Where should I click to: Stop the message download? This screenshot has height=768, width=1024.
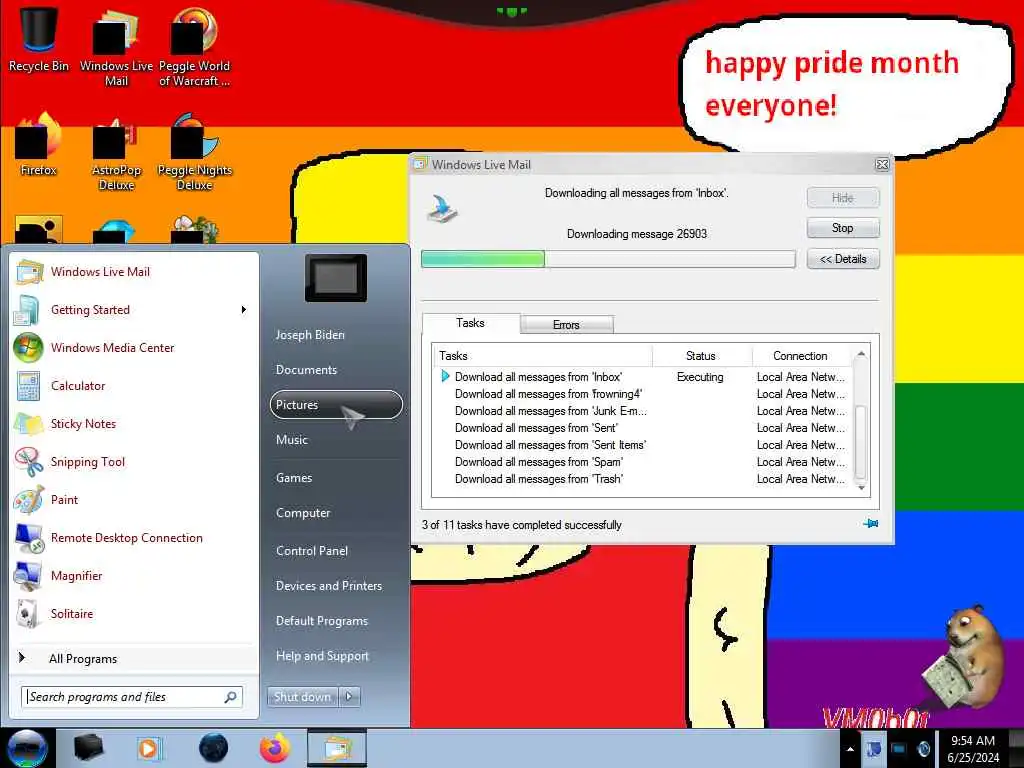click(x=843, y=228)
